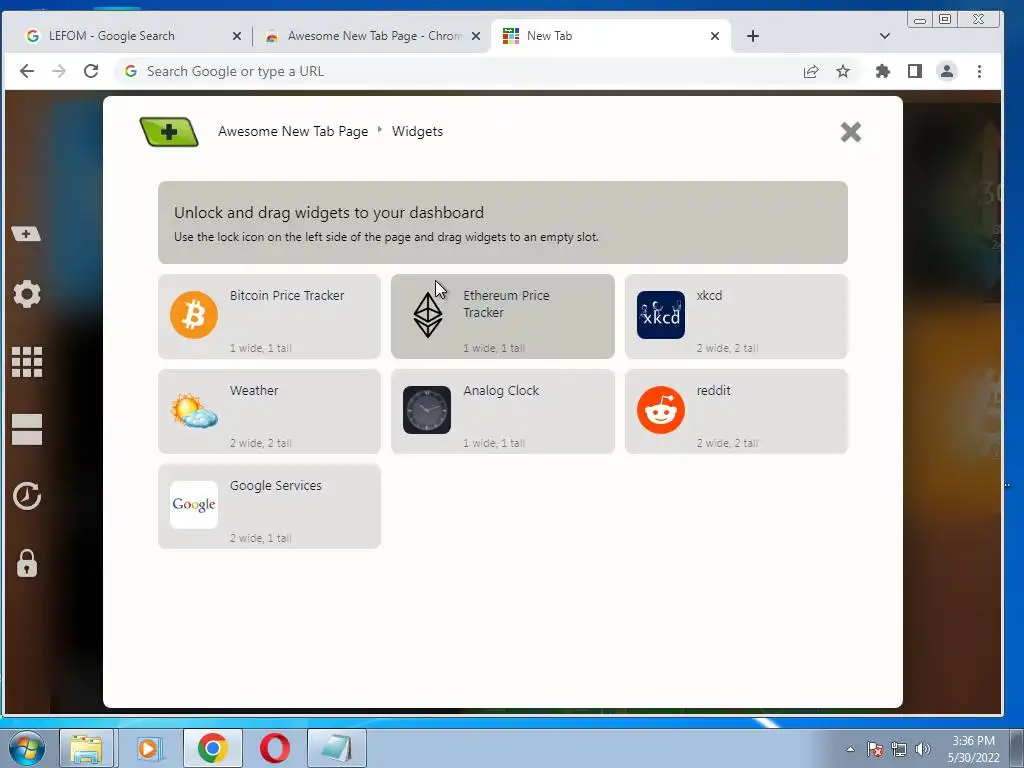Click the green plus logo in dialog header
1024x768 pixels.
pos(169,132)
